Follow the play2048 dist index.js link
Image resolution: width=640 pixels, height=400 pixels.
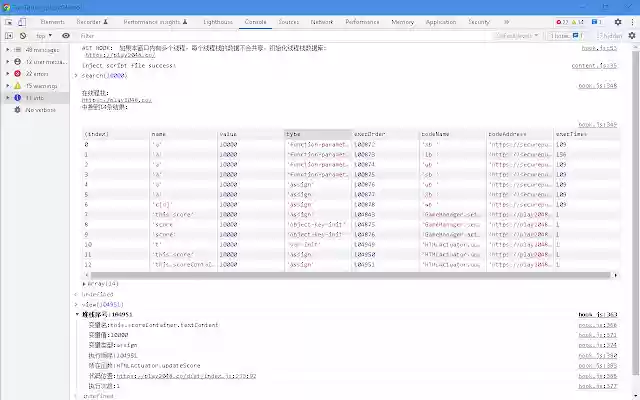(186, 376)
